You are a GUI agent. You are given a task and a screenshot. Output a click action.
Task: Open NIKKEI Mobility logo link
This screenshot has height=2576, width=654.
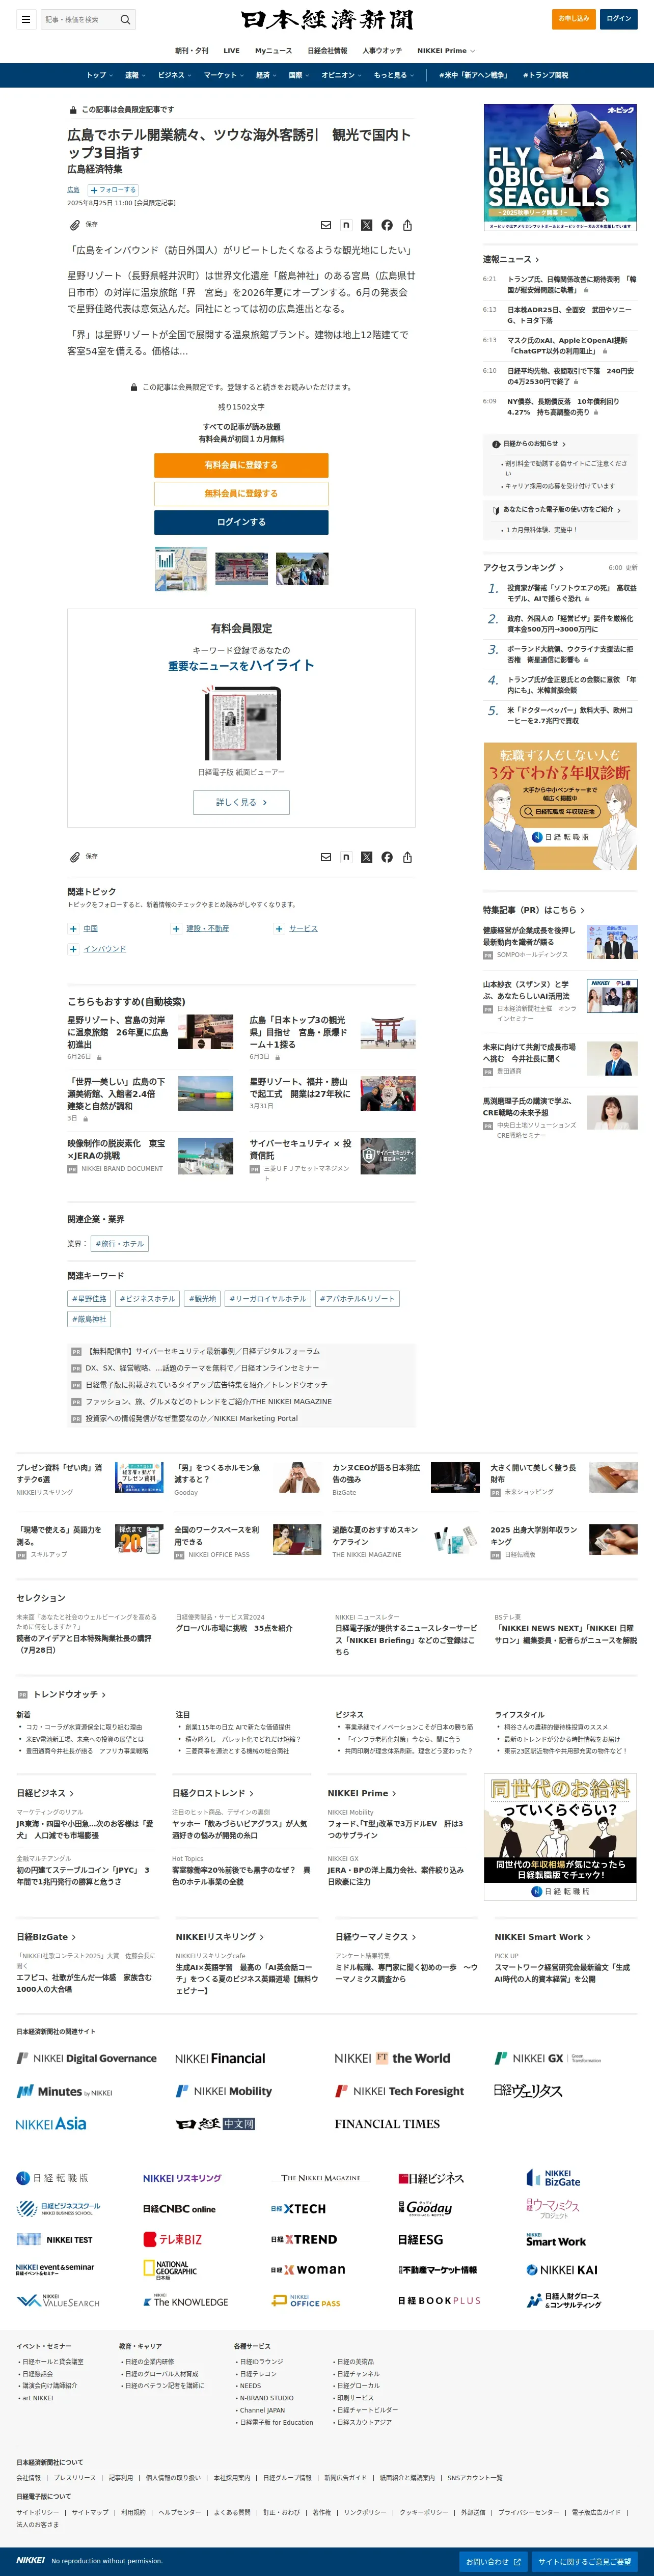coord(224,2091)
